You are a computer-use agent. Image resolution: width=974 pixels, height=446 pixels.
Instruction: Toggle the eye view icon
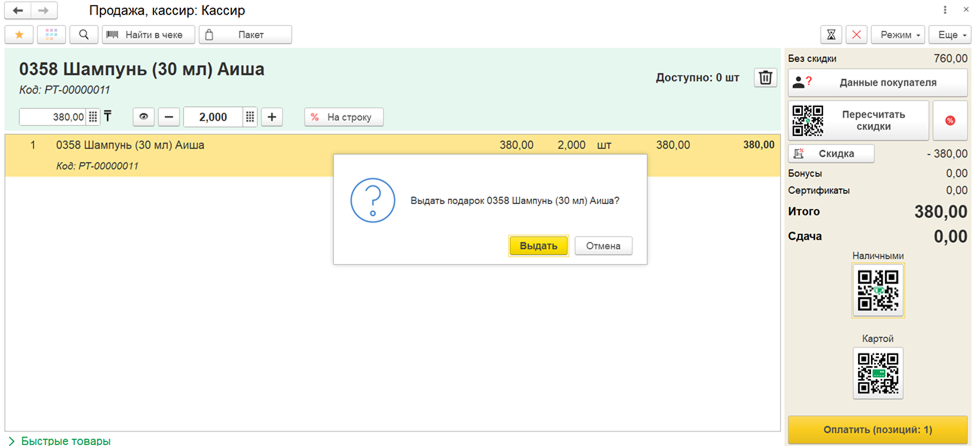tap(143, 117)
